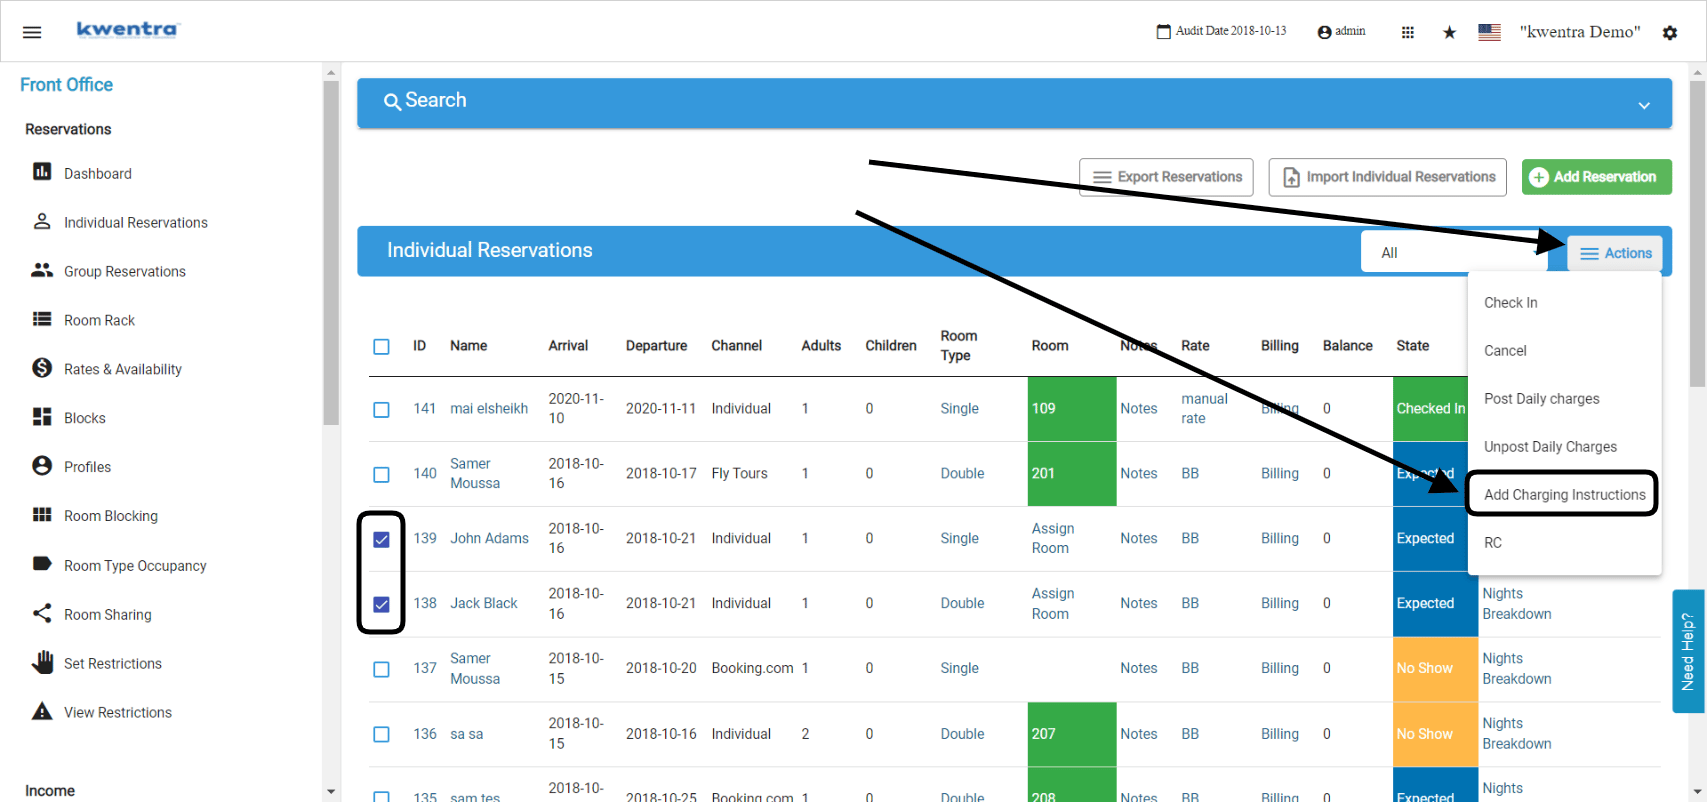
Task: Open Nights Breakdown for reservation 137
Action: tap(1517, 668)
